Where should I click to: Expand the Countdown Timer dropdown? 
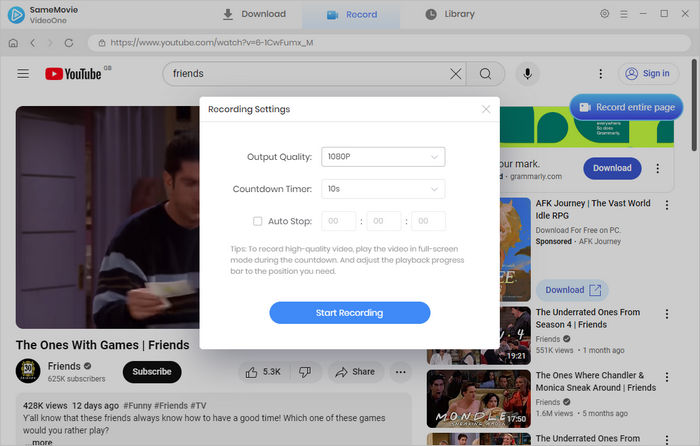click(x=383, y=189)
